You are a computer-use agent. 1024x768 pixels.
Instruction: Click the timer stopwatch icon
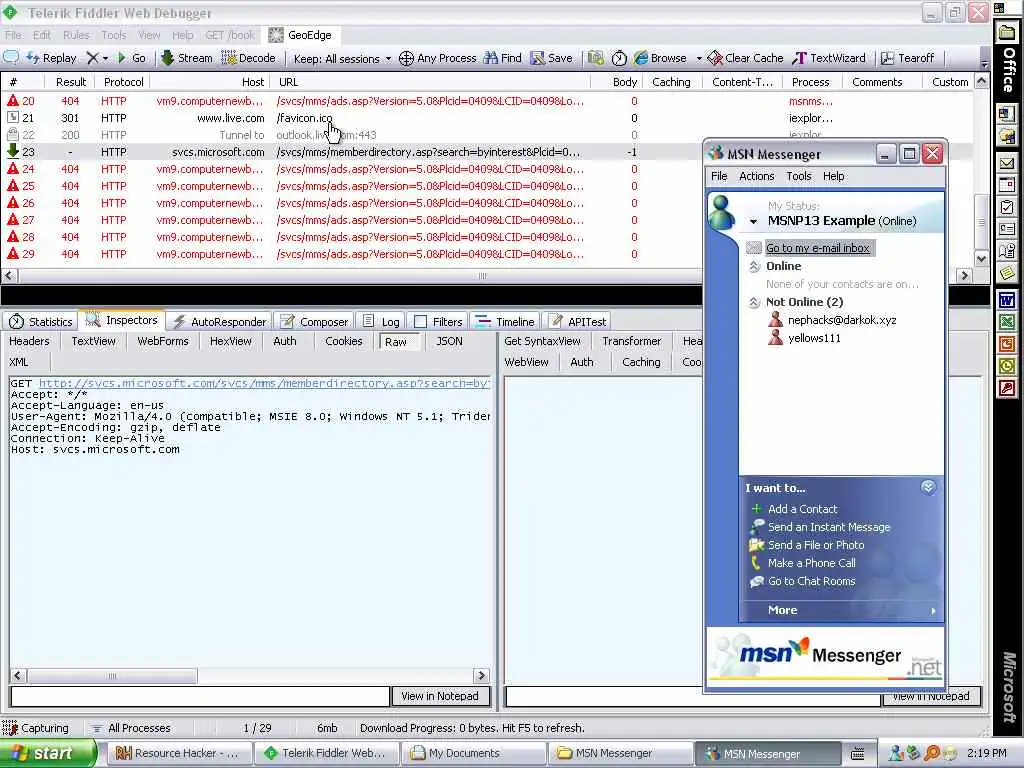(x=618, y=58)
